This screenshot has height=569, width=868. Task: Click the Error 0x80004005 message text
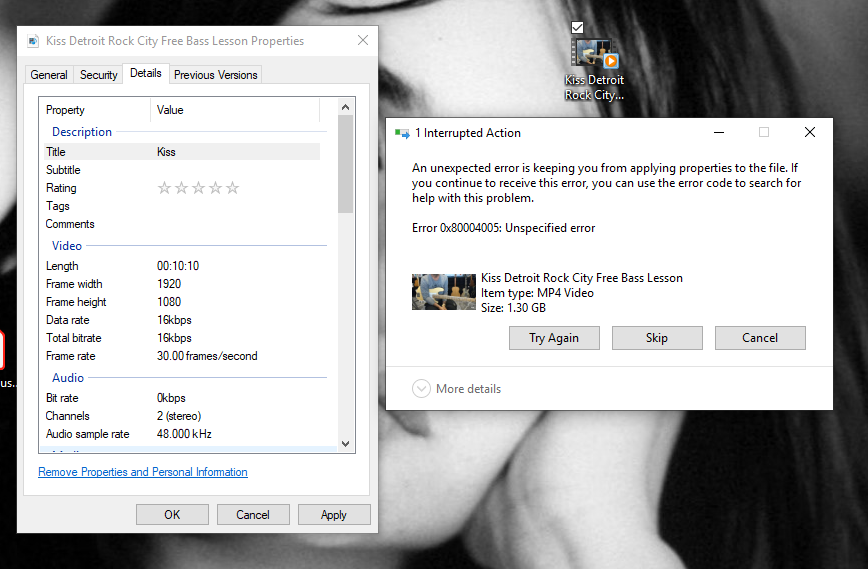point(503,228)
